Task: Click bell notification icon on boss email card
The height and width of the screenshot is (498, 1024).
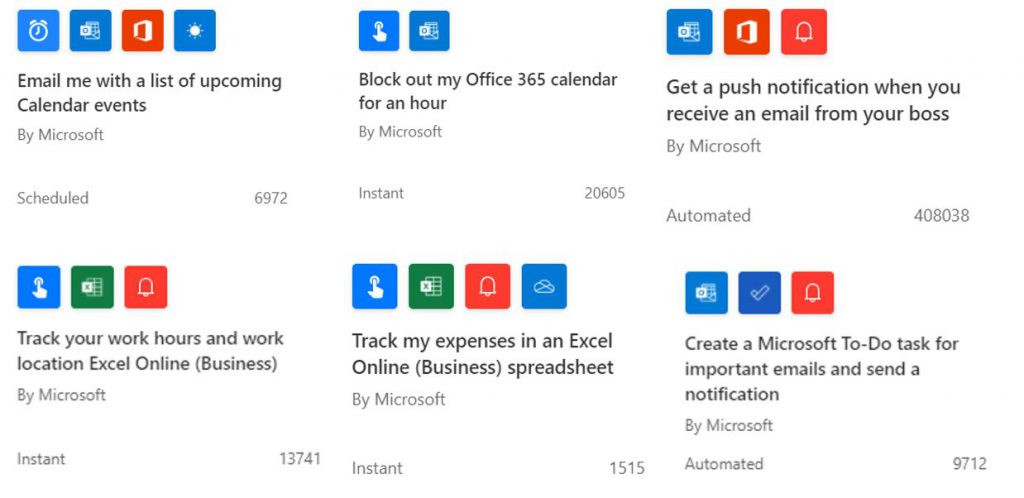Action: 804,32
